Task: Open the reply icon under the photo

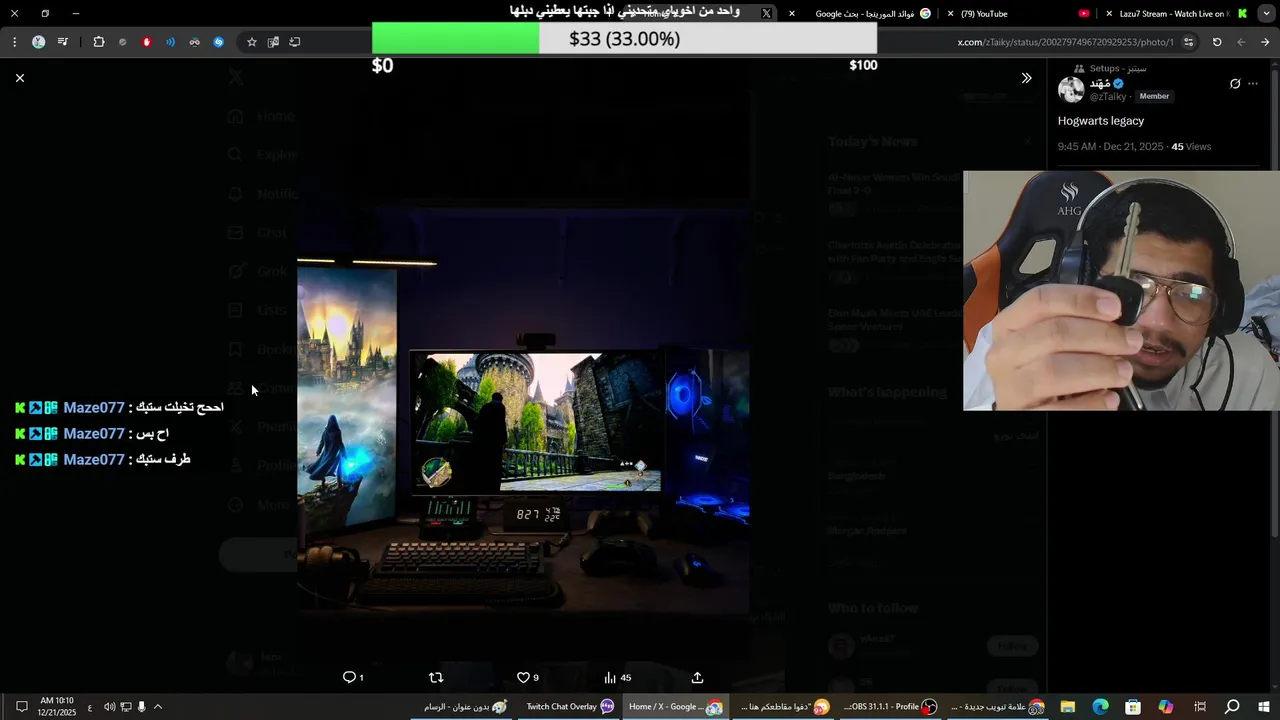Action: [350, 677]
